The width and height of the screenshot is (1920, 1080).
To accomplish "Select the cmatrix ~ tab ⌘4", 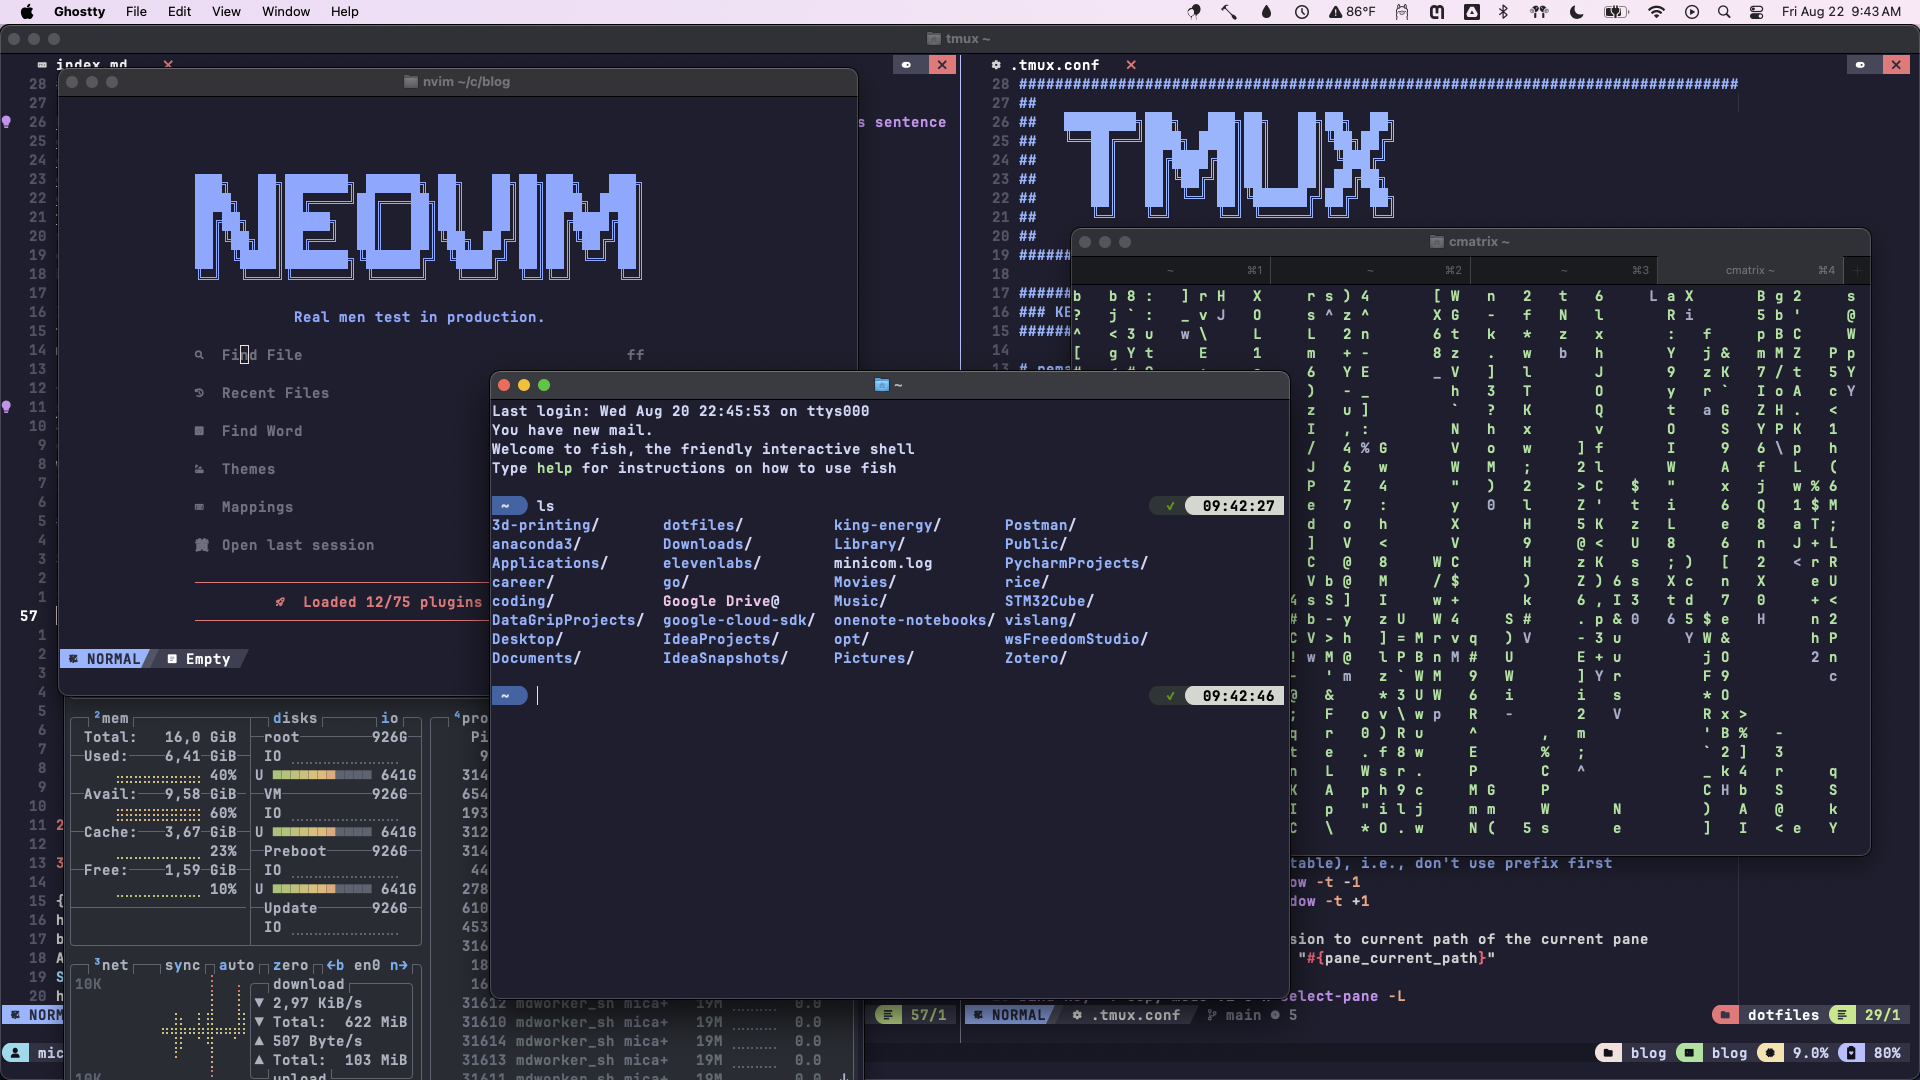I will 1750,270.
